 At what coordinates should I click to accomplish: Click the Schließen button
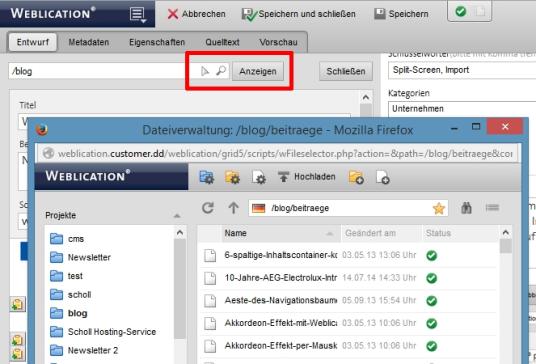346,71
